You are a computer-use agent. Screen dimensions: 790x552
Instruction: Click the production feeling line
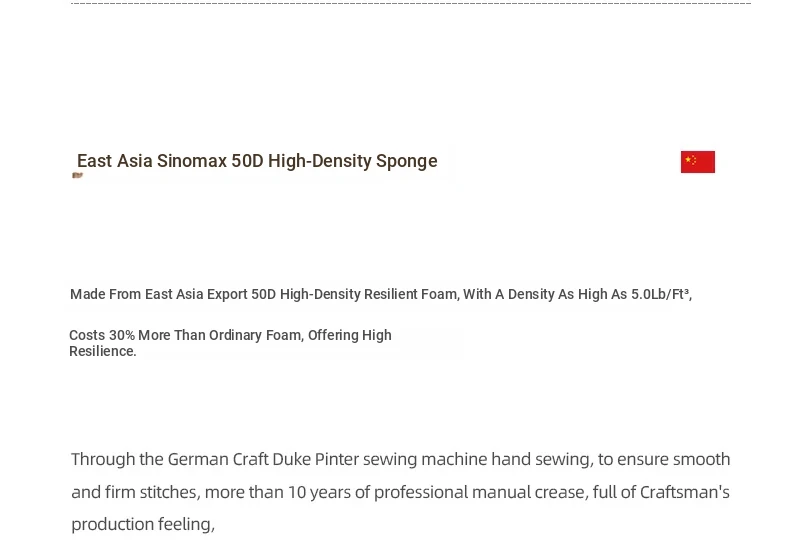(x=142, y=524)
